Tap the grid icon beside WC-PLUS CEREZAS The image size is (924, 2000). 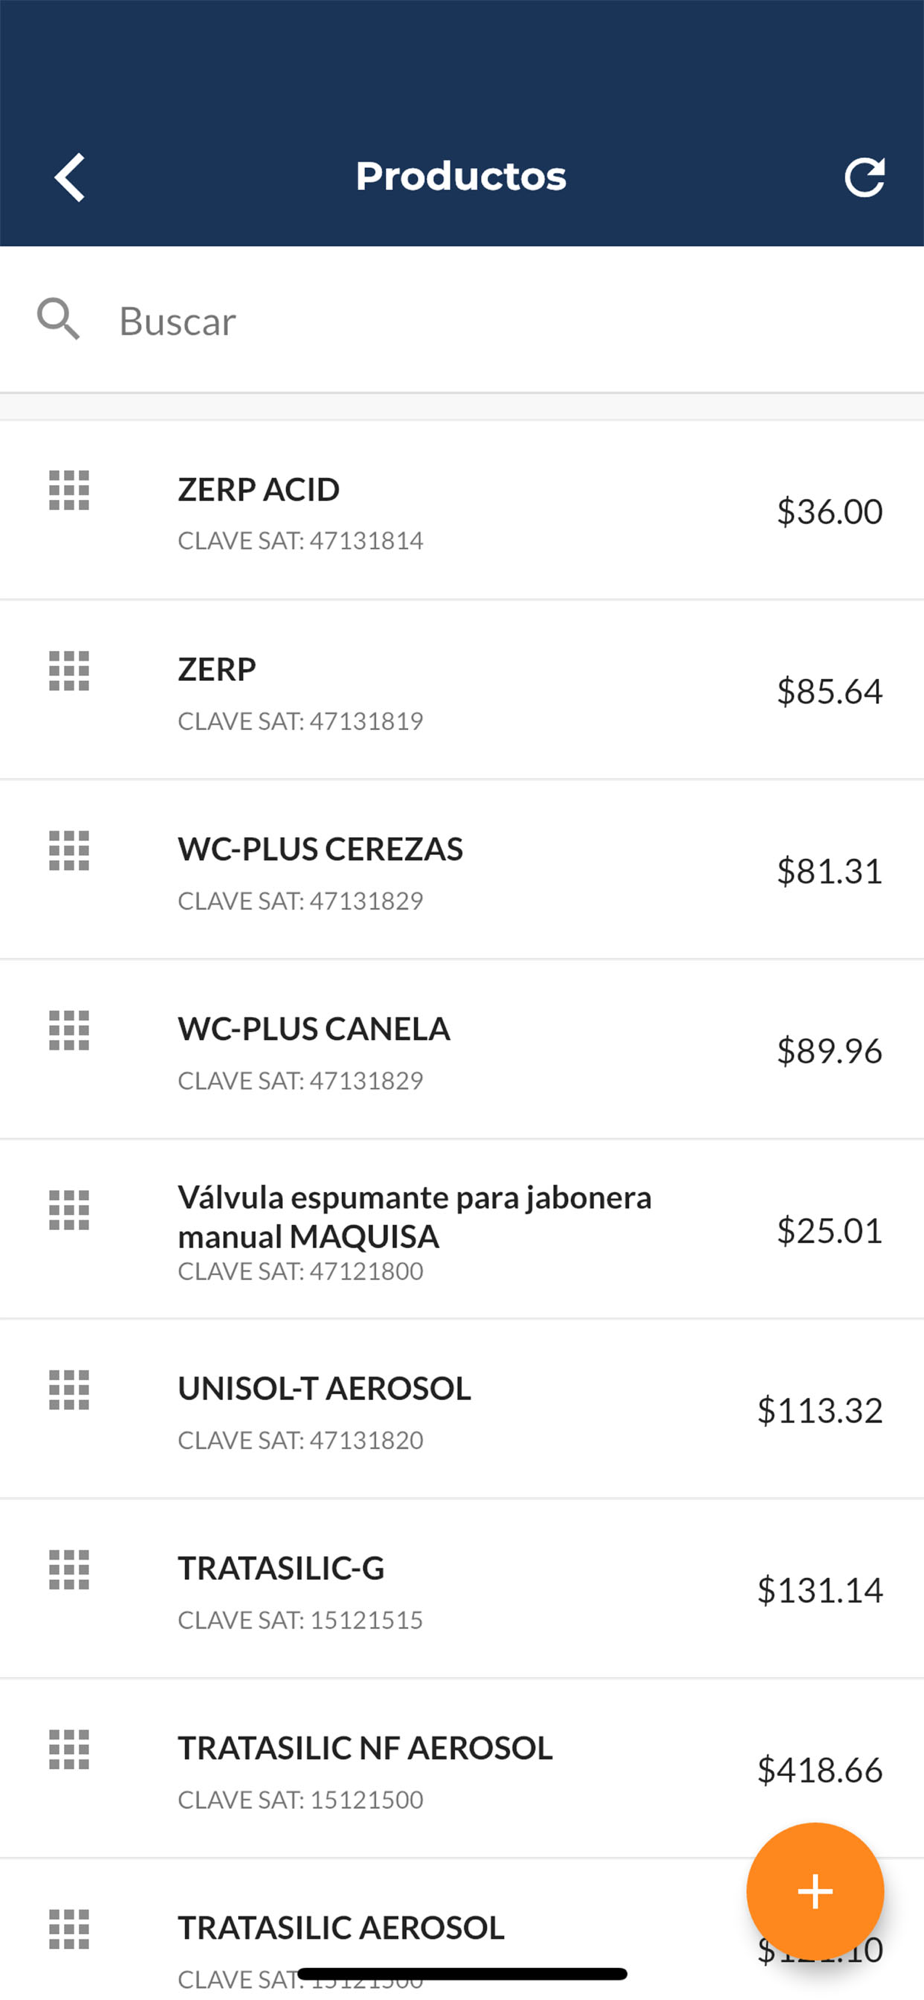coord(69,850)
